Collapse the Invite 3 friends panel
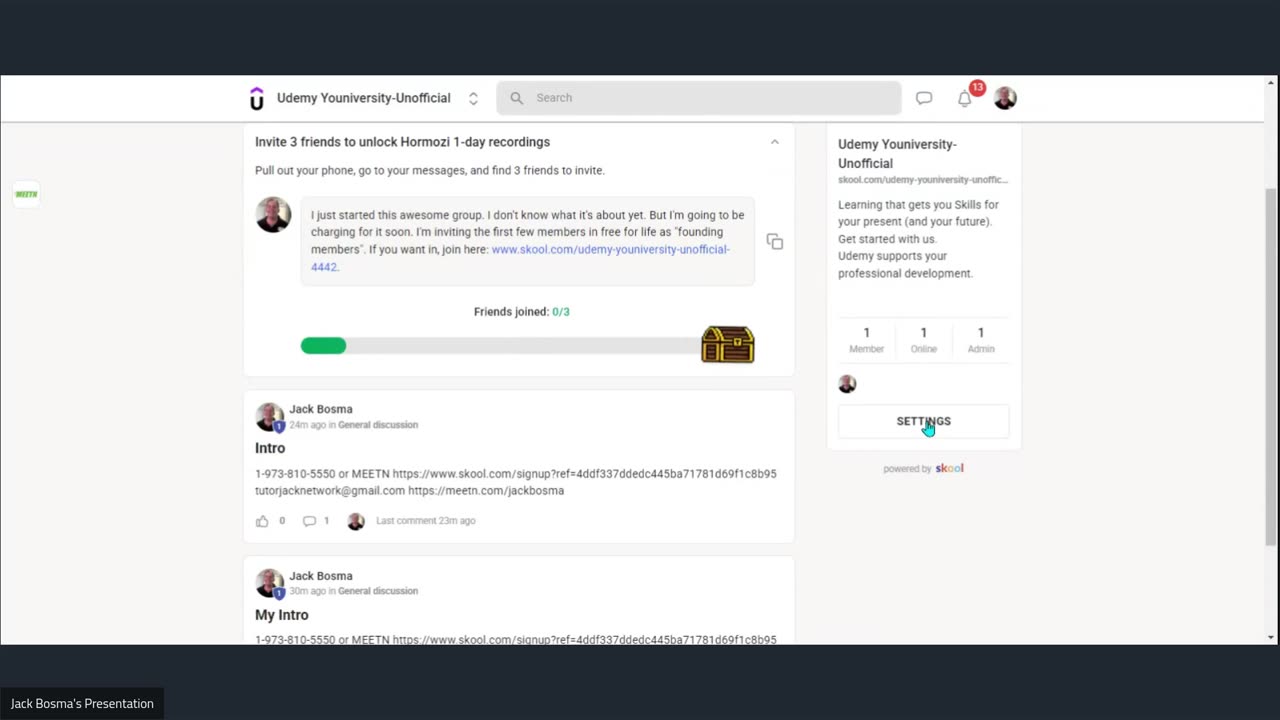1280x720 pixels. (774, 142)
